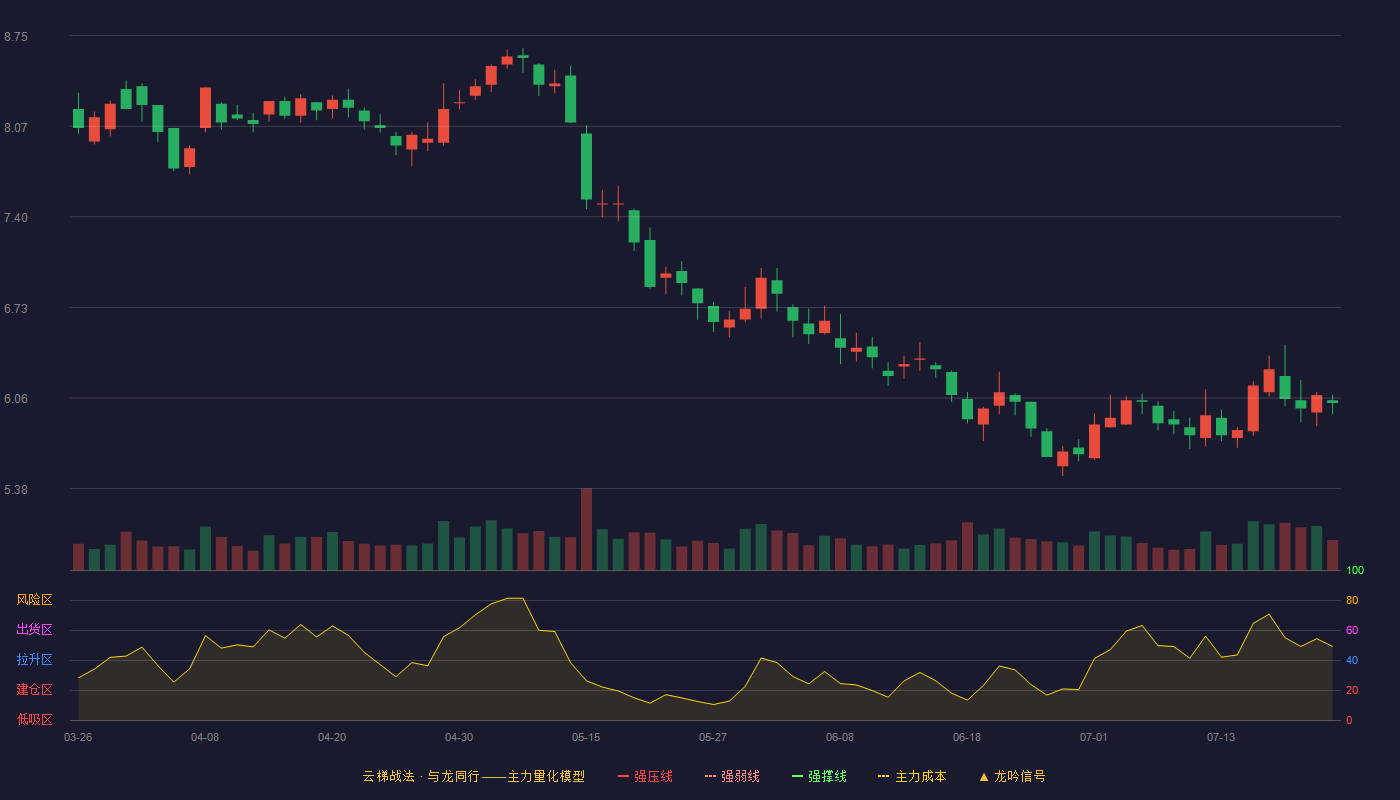Select the 低吸区 zone label
The width and height of the screenshot is (1400, 800).
click(x=34, y=719)
